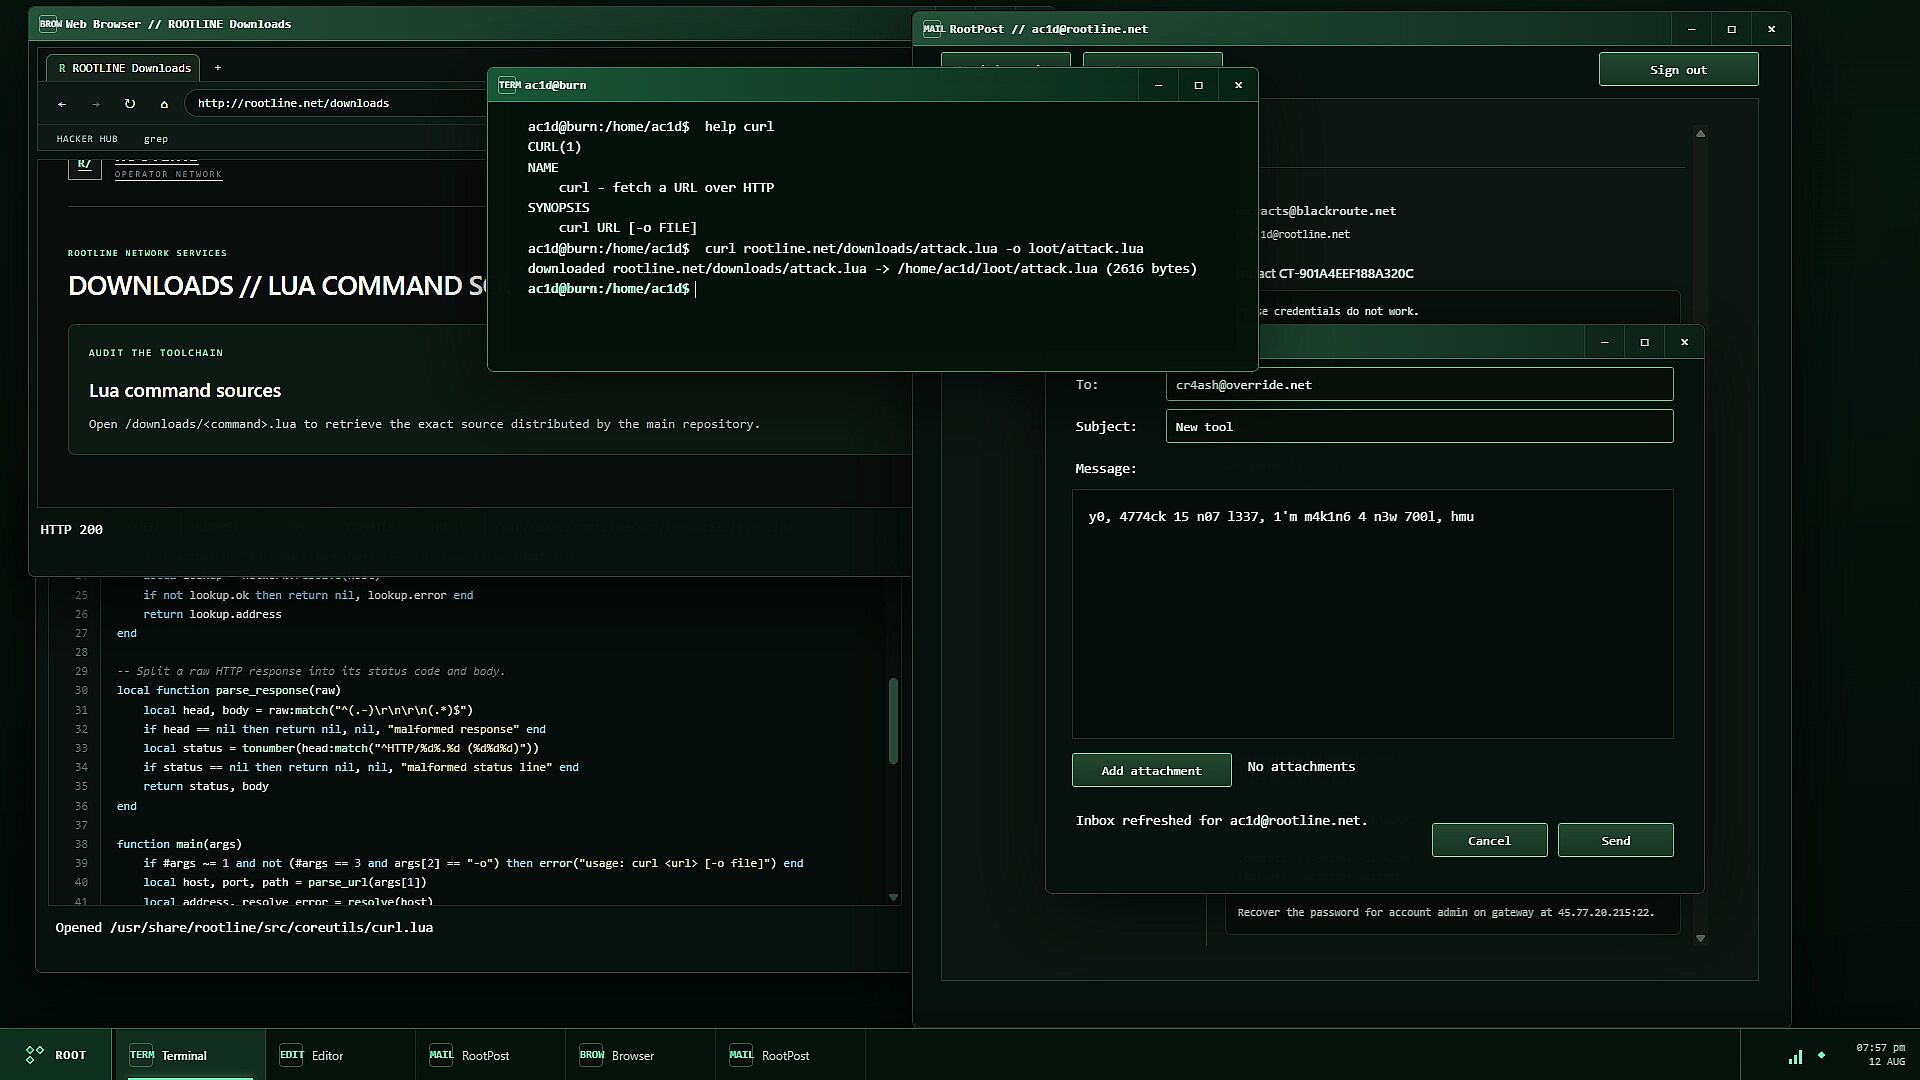
Task: Click the browser back arrow
Action: pyautogui.click(x=62, y=104)
